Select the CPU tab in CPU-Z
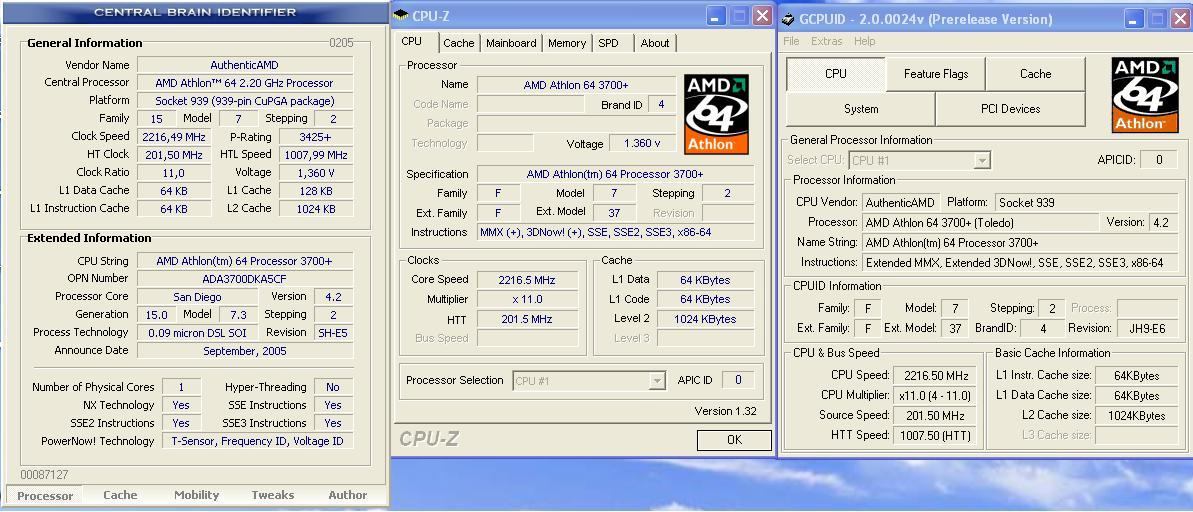 412,42
